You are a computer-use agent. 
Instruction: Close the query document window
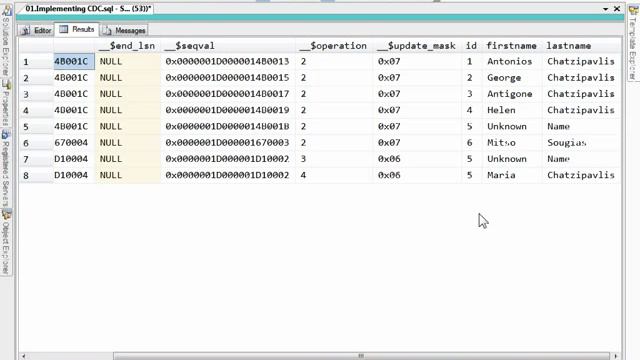click(617, 9)
